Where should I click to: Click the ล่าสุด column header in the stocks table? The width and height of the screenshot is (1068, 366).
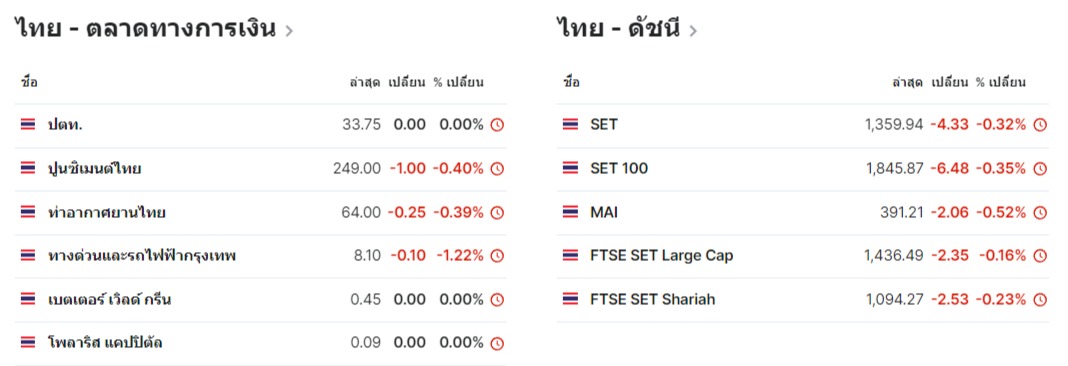point(364,82)
